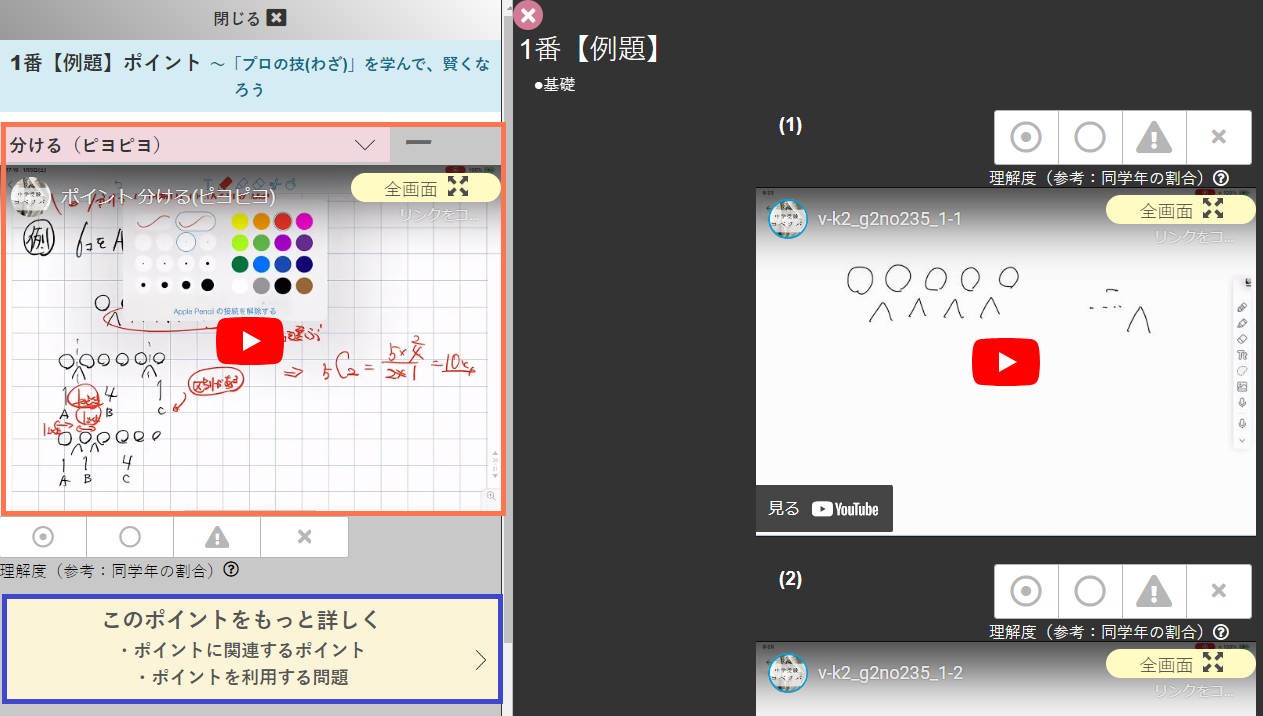1263x716 pixels.
Task: Open 全画面 on the v-k2_g2no235_1-1 video
Action: point(1181,210)
